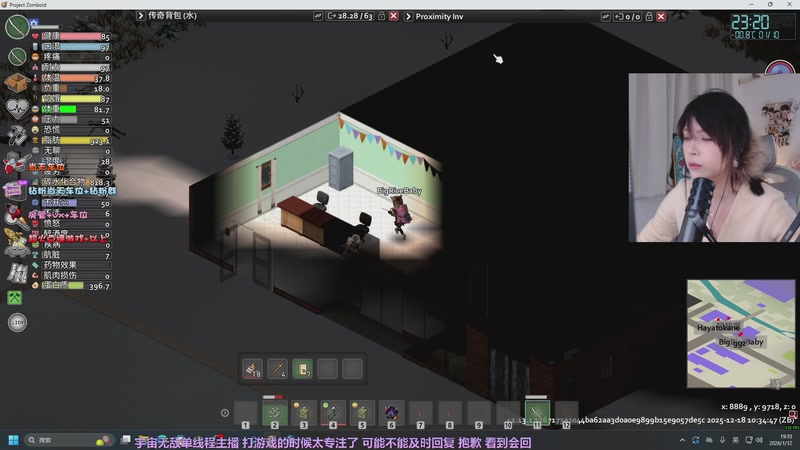Select hotbar slot 3 backpack

click(x=304, y=413)
